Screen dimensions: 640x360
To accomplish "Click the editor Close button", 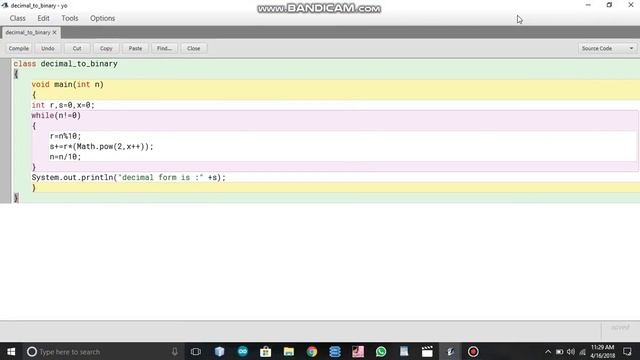I will coord(193,48).
